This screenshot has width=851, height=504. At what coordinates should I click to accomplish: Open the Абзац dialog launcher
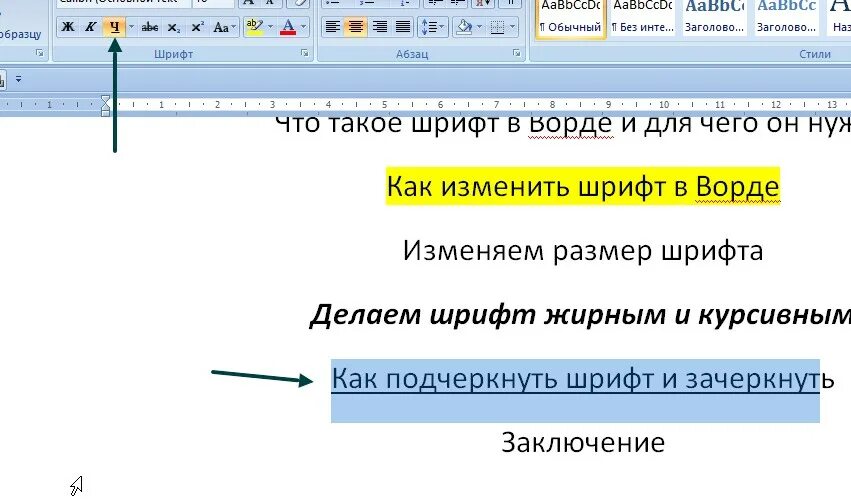click(516, 53)
